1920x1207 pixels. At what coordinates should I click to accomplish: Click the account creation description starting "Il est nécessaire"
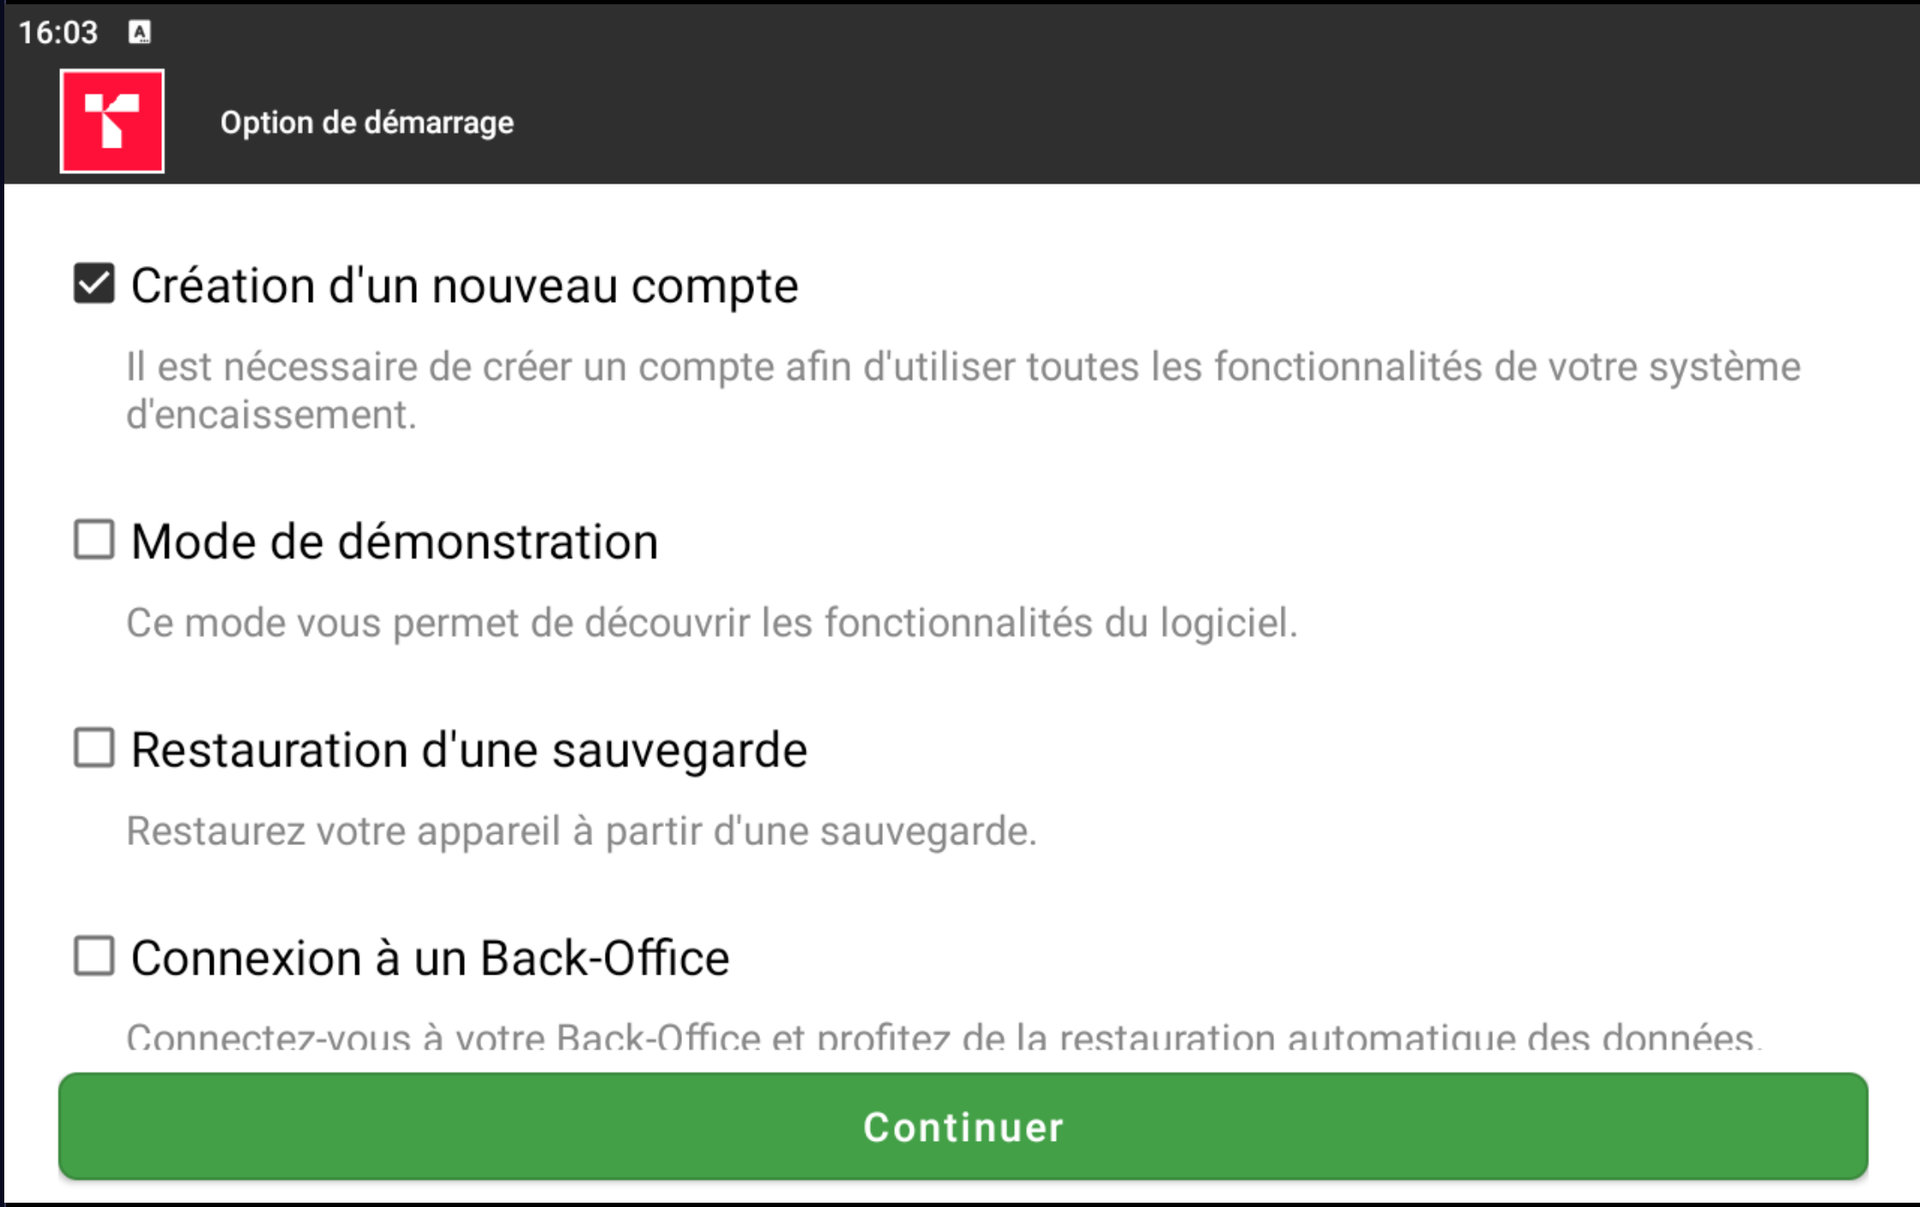[962, 368]
